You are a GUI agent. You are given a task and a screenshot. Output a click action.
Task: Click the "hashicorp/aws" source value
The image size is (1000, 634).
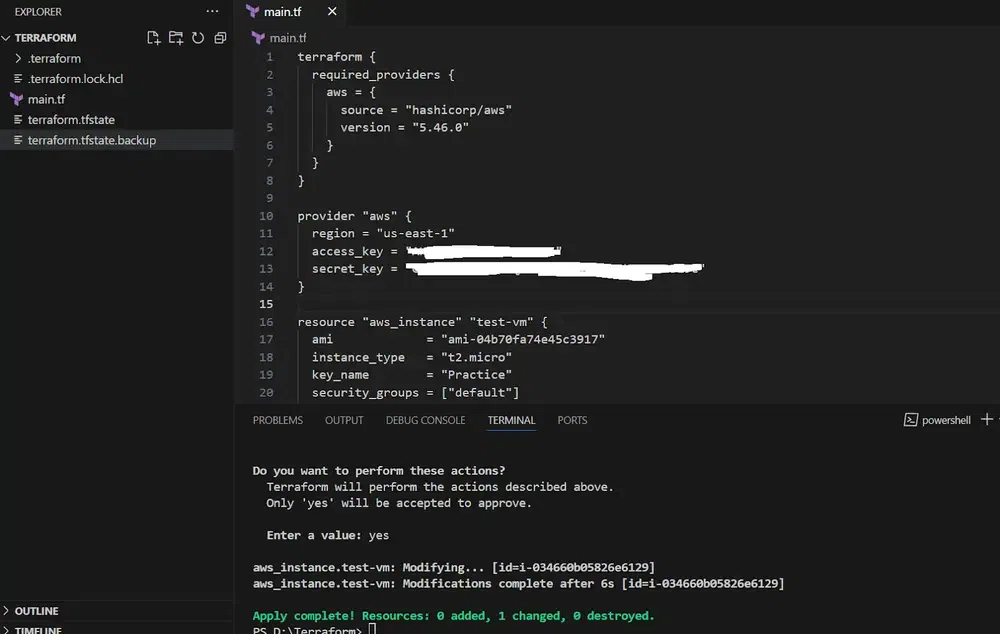pos(459,110)
